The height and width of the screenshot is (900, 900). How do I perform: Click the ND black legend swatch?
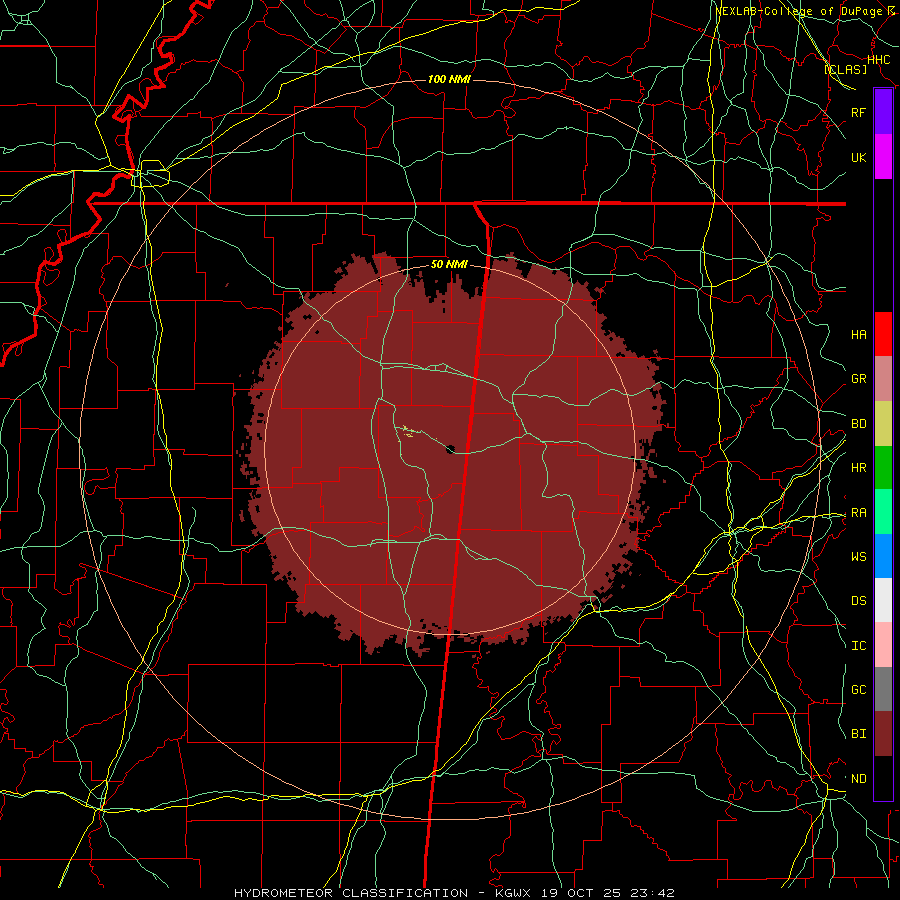click(883, 778)
